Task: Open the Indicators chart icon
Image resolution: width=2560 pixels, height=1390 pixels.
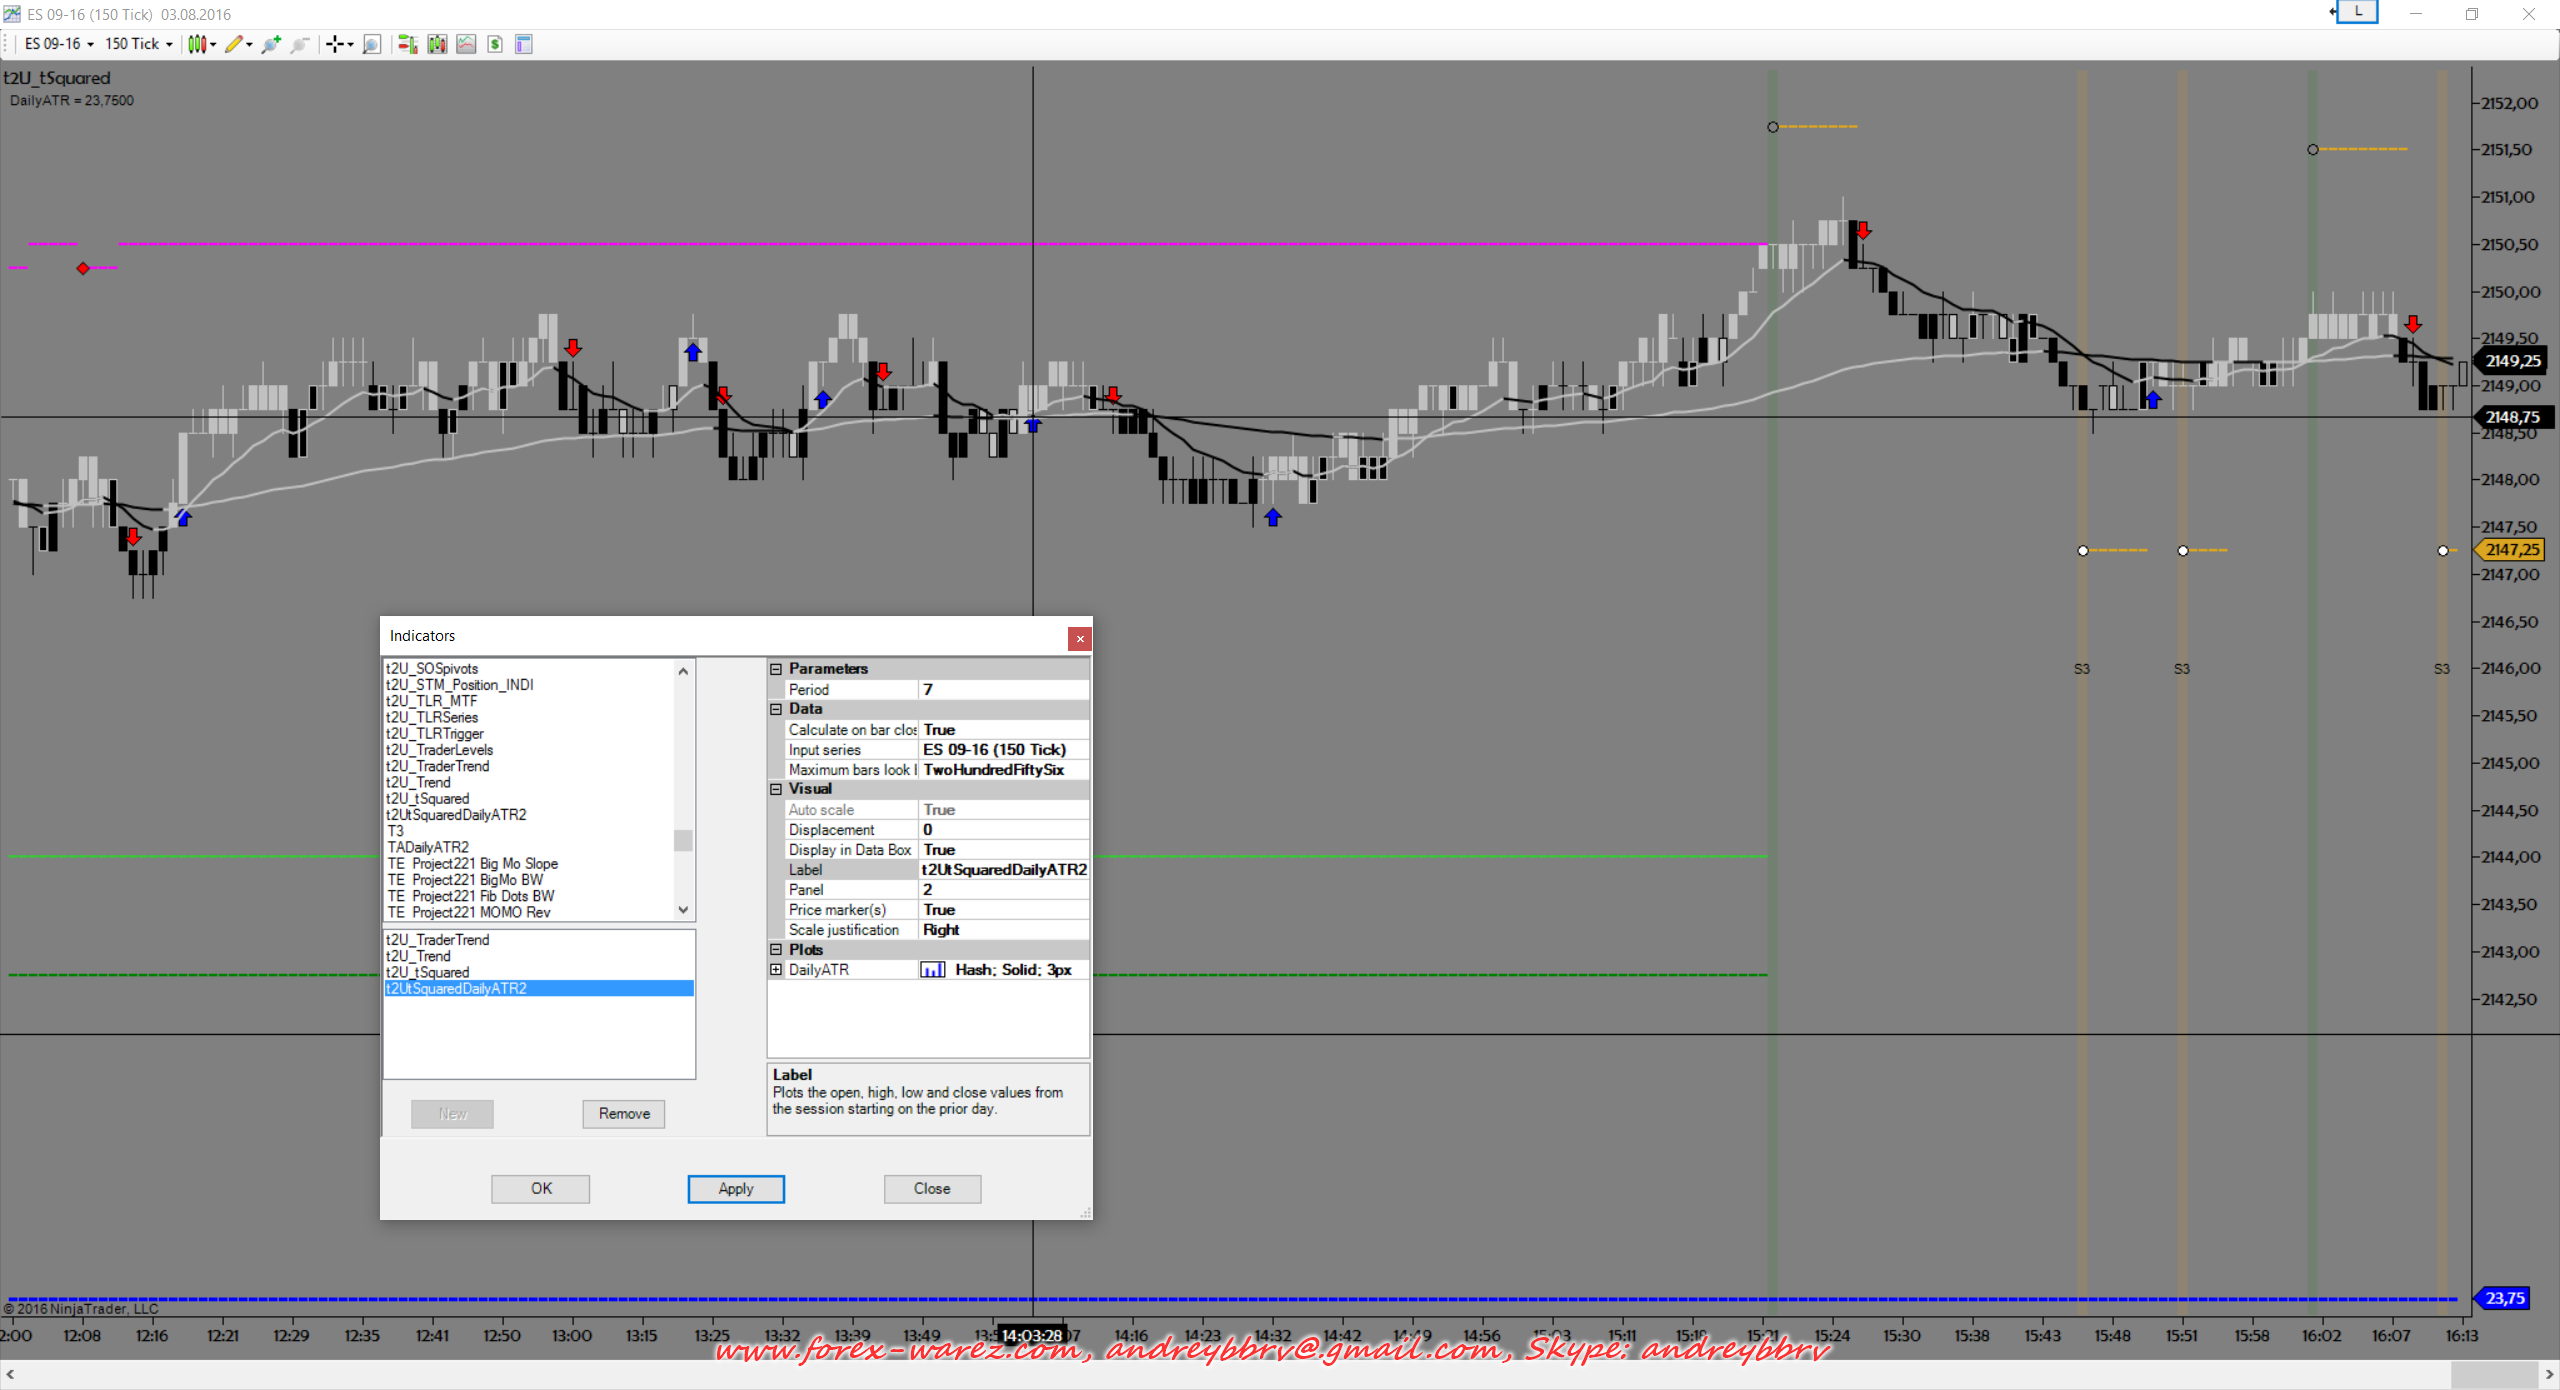Action: click(466, 44)
